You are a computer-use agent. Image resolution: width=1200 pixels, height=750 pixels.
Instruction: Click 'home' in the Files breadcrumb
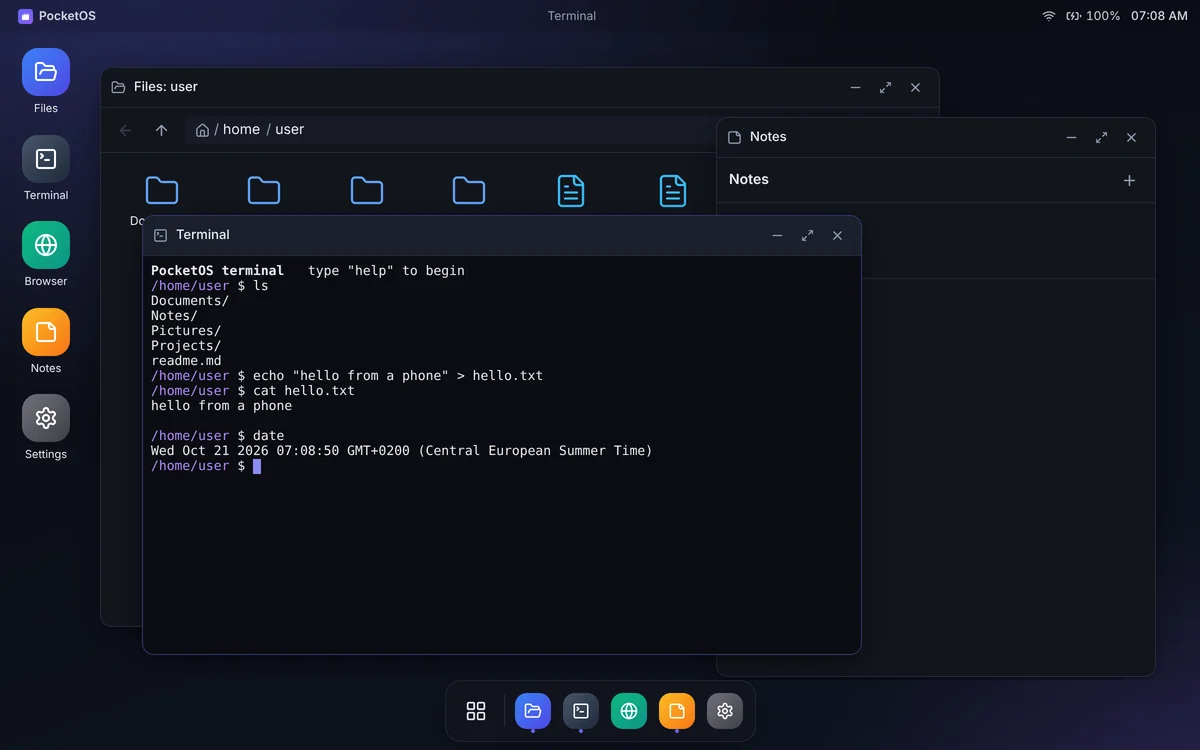tap(241, 130)
